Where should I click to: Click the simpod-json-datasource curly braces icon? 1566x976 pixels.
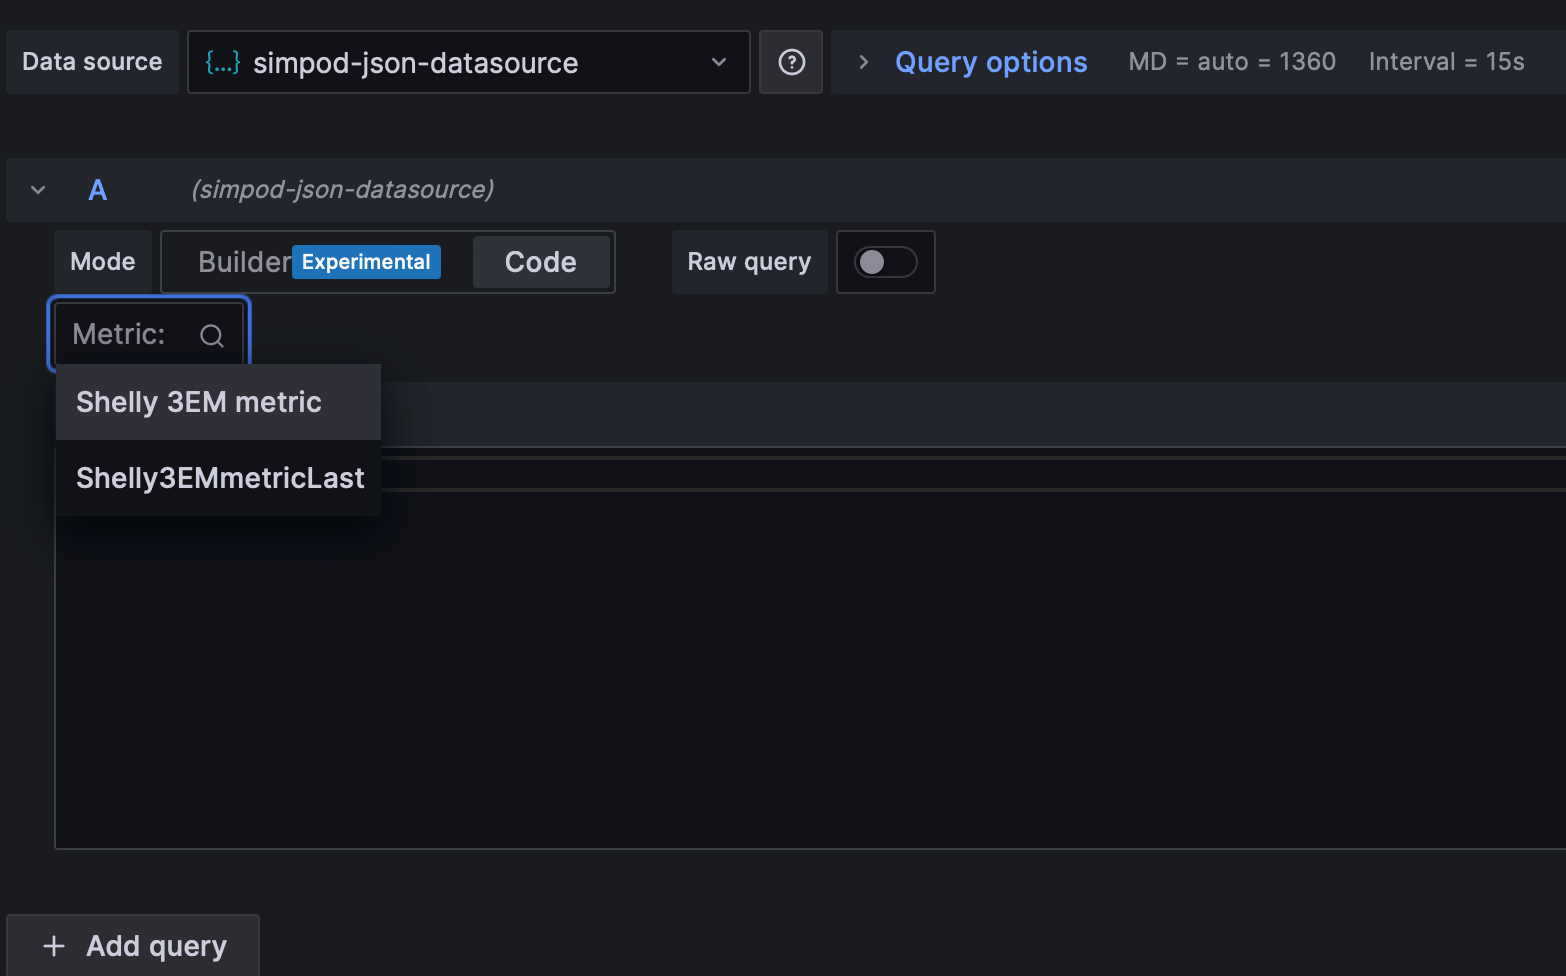(222, 62)
